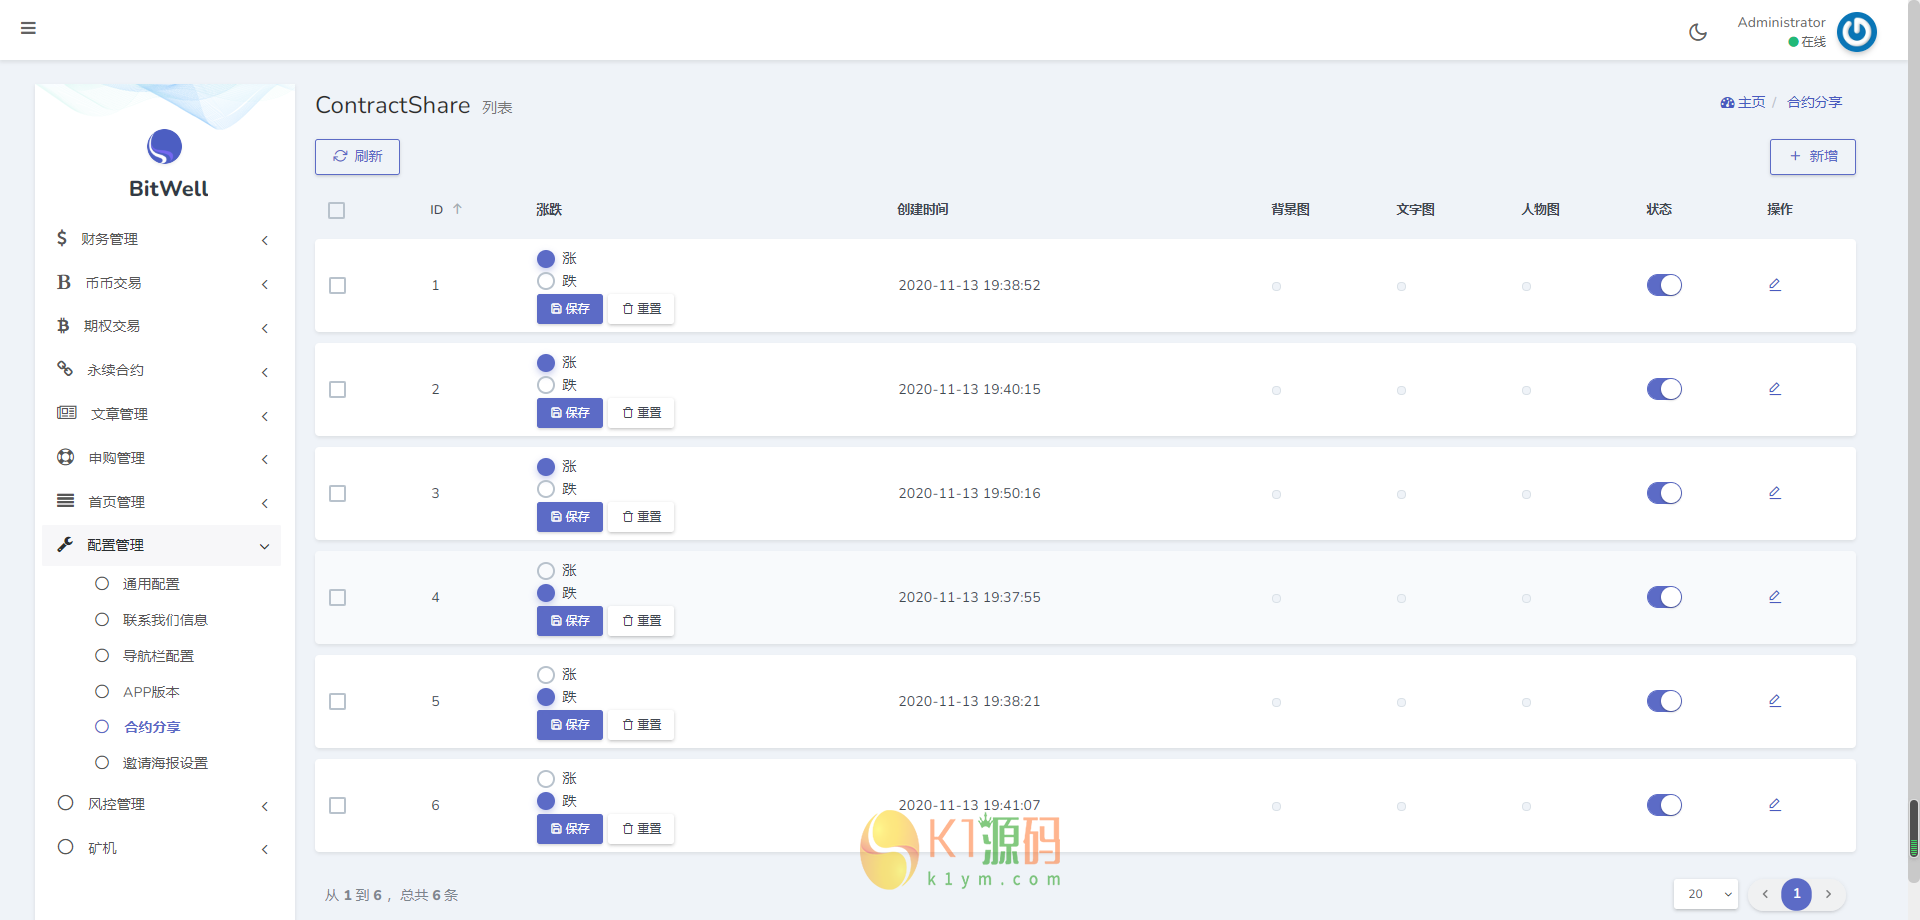
Task: Click the 主页 dashboard breadcrumb icon
Action: coord(1727,102)
